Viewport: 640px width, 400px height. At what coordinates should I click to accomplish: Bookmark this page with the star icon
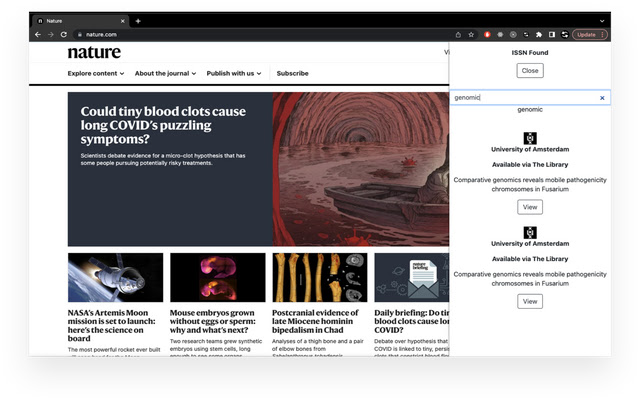pos(471,35)
